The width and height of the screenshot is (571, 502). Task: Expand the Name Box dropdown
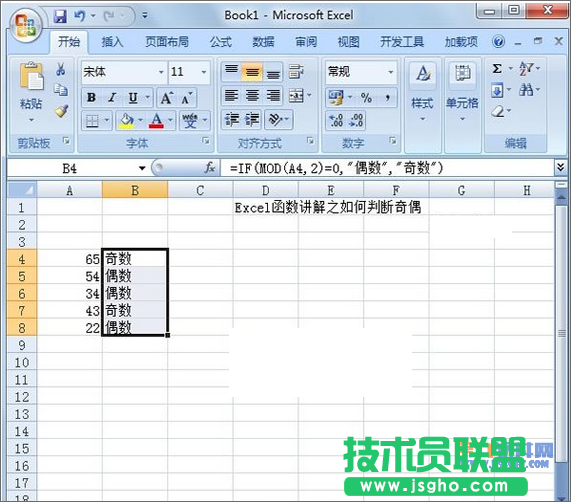point(142,168)
